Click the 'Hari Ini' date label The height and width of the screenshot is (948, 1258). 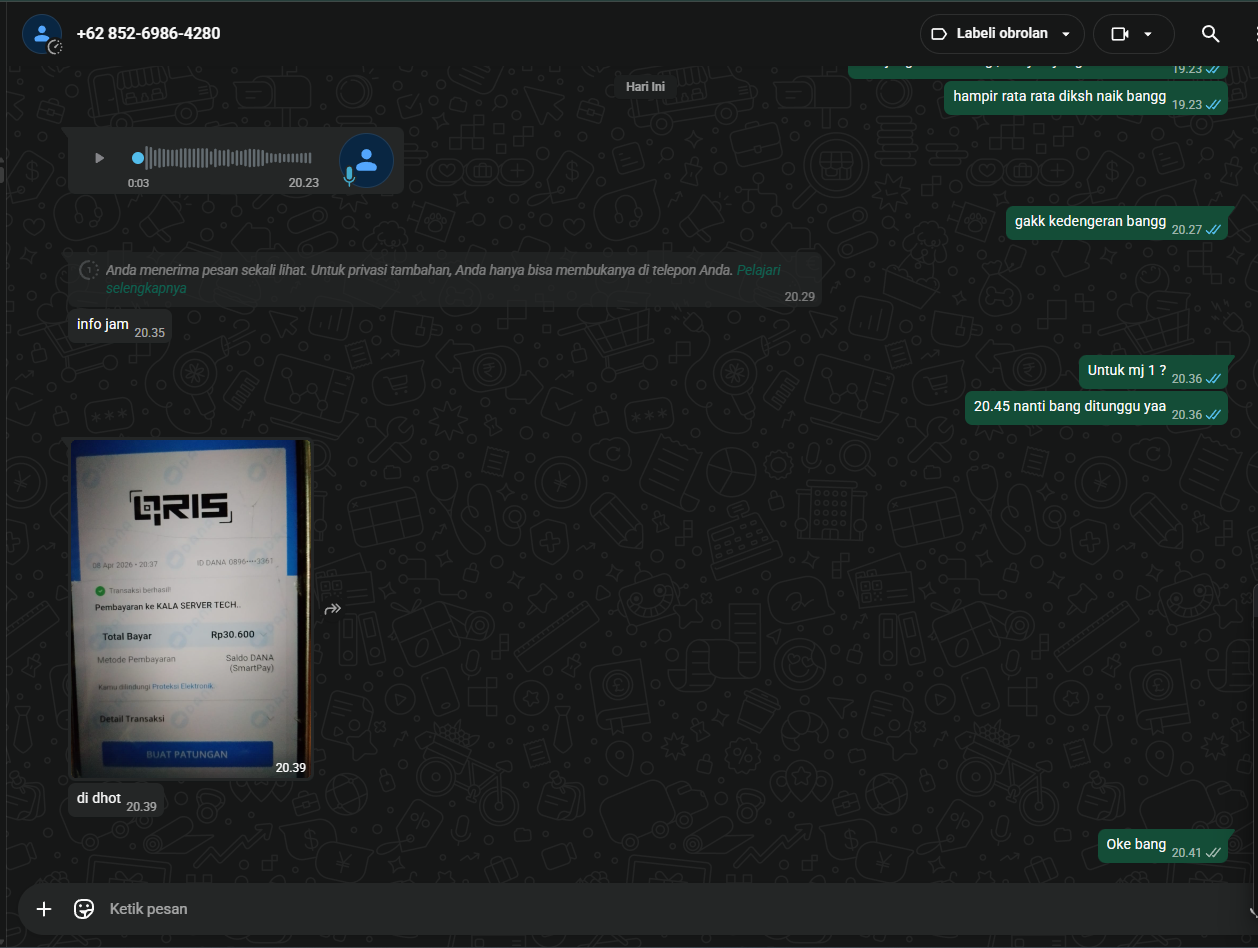[645, 86]
